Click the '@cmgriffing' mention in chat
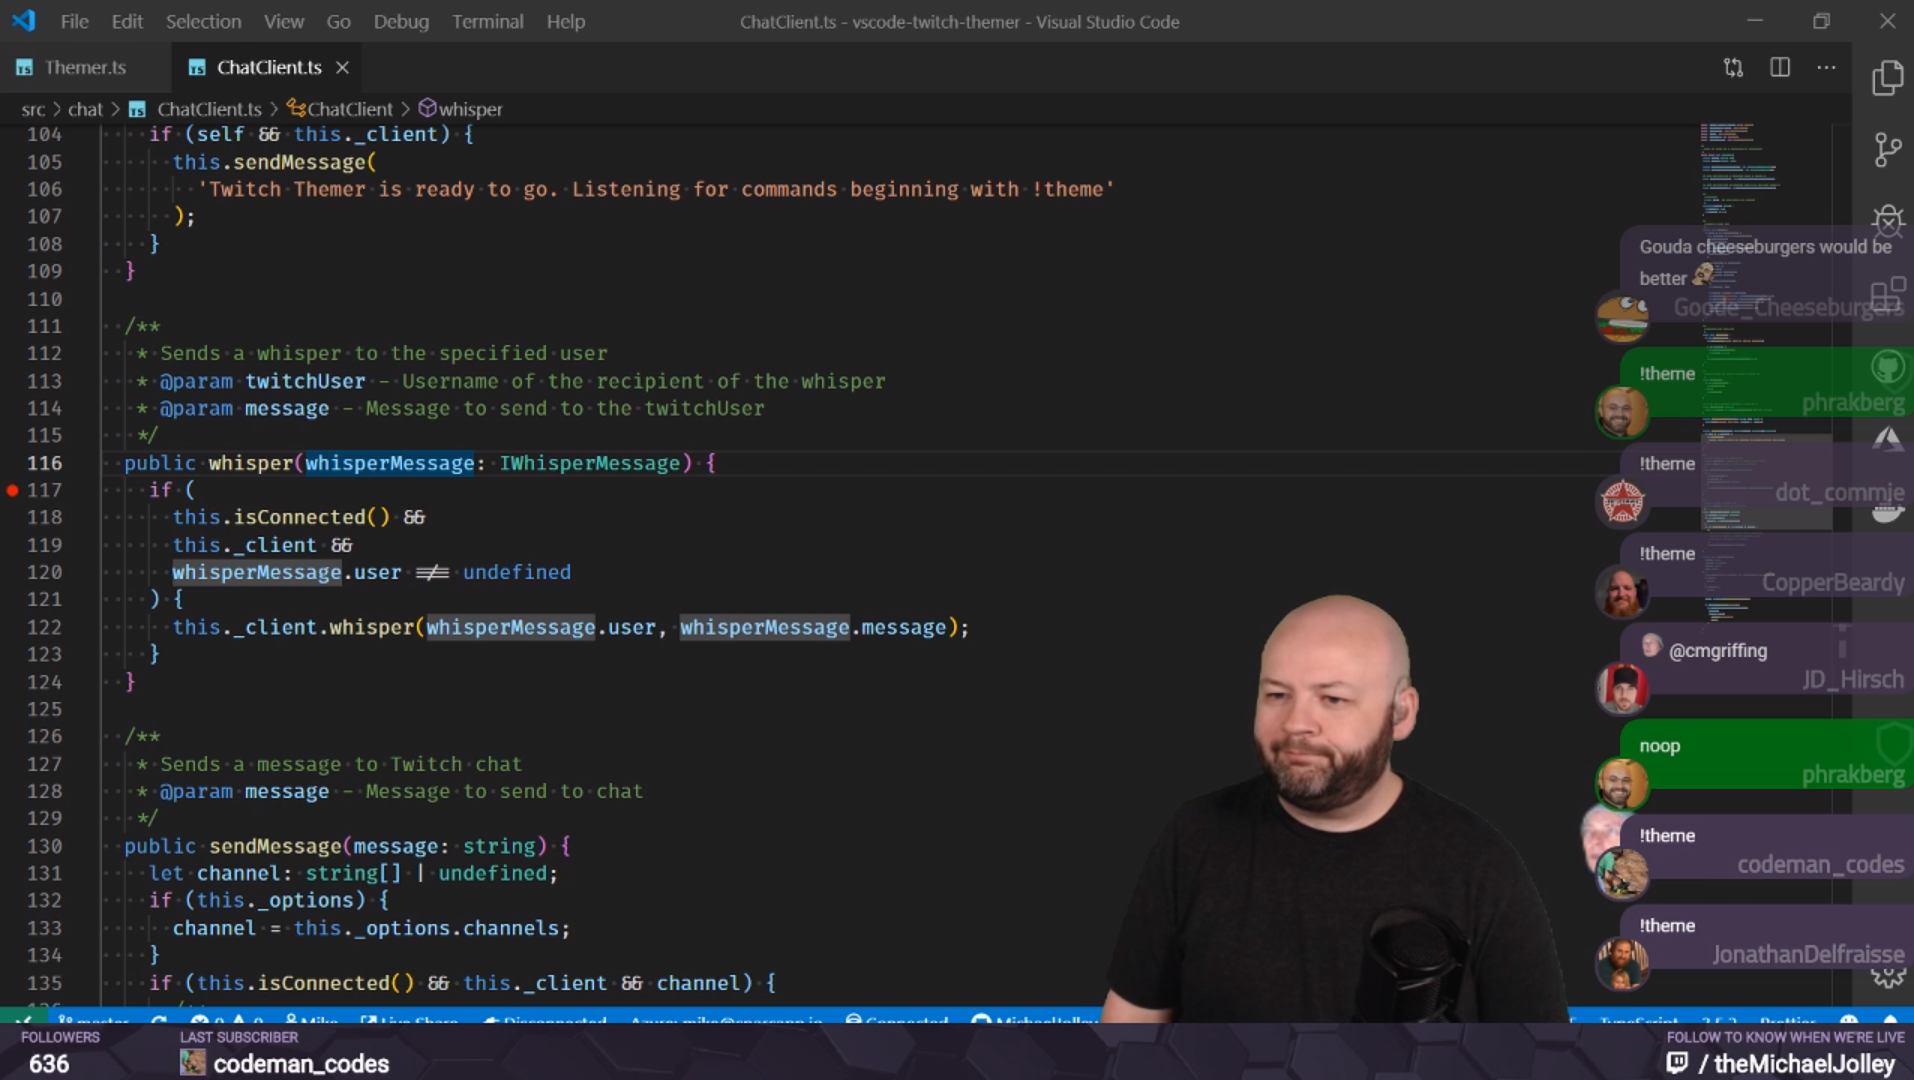 pos(1717,651)
